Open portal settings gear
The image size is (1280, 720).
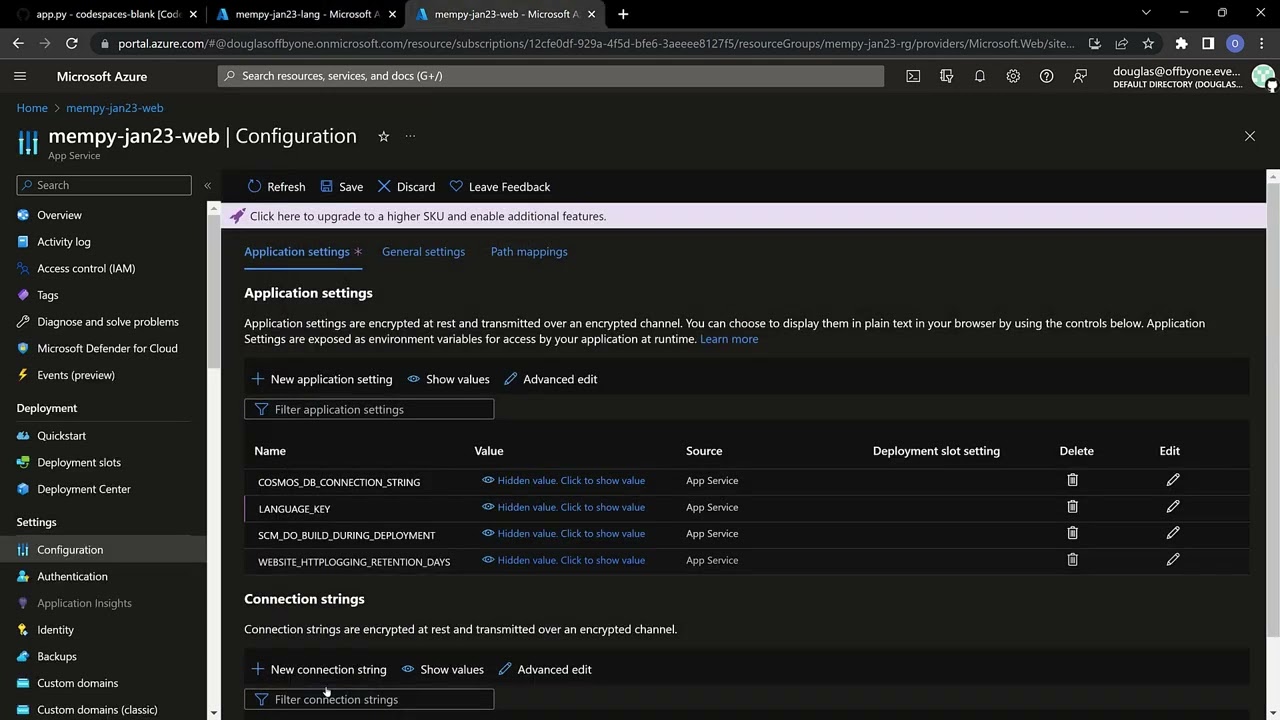(x=1013, y=76)
